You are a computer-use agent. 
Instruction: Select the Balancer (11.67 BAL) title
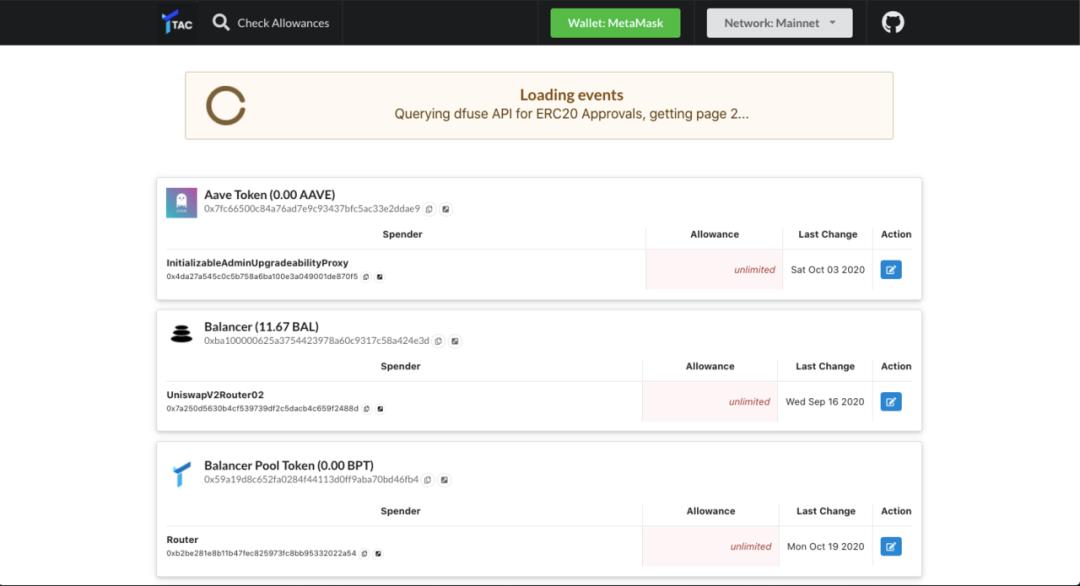pos(261,326)
